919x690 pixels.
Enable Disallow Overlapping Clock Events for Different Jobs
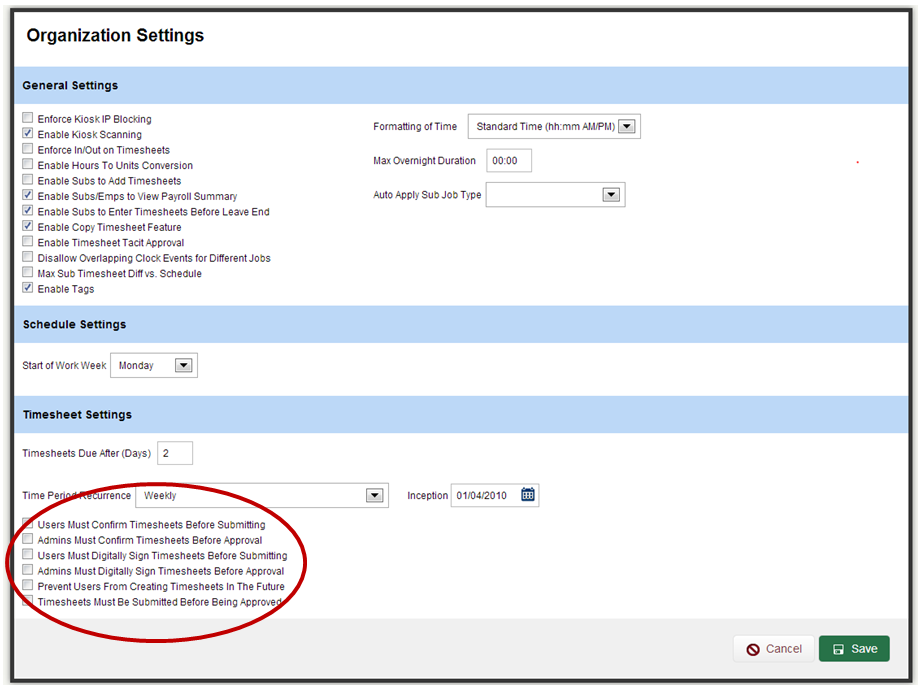pos(28,257)
